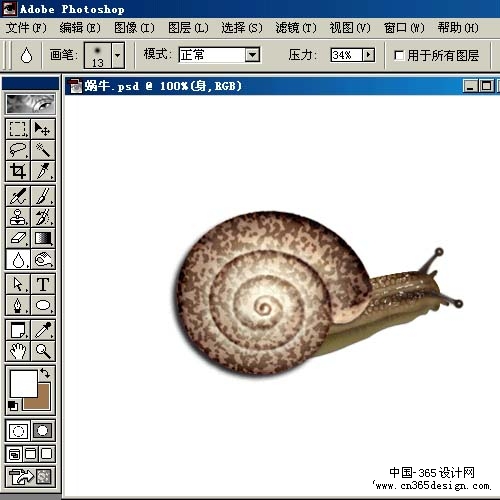The image size is (500, 500).
Task: Expand the 模式 blend mode dropdown
Action: pos(252,55)
